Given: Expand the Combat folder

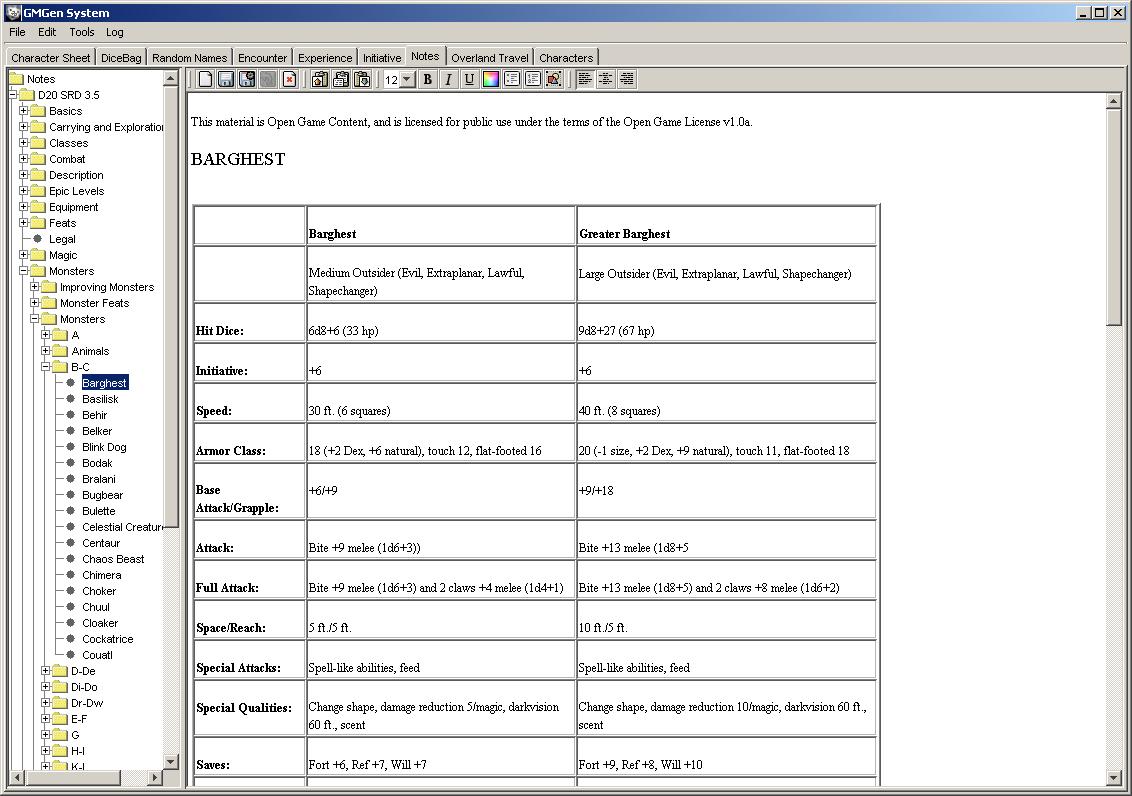Looking at the screenshot, I should [x=24, y=159].
